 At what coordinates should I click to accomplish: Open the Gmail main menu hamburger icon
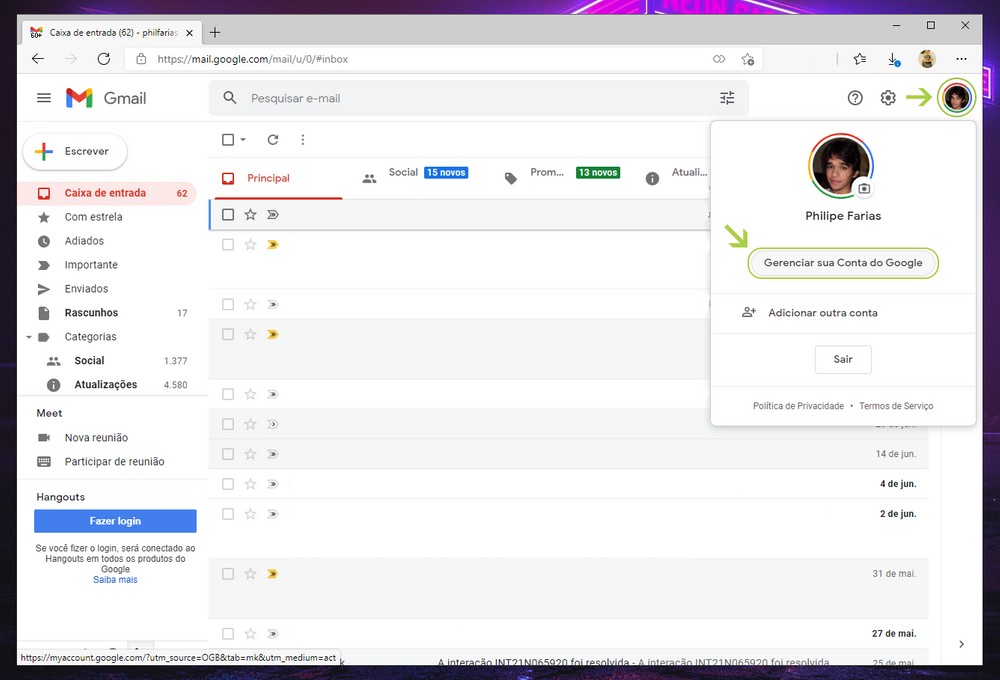pos(43,98)
